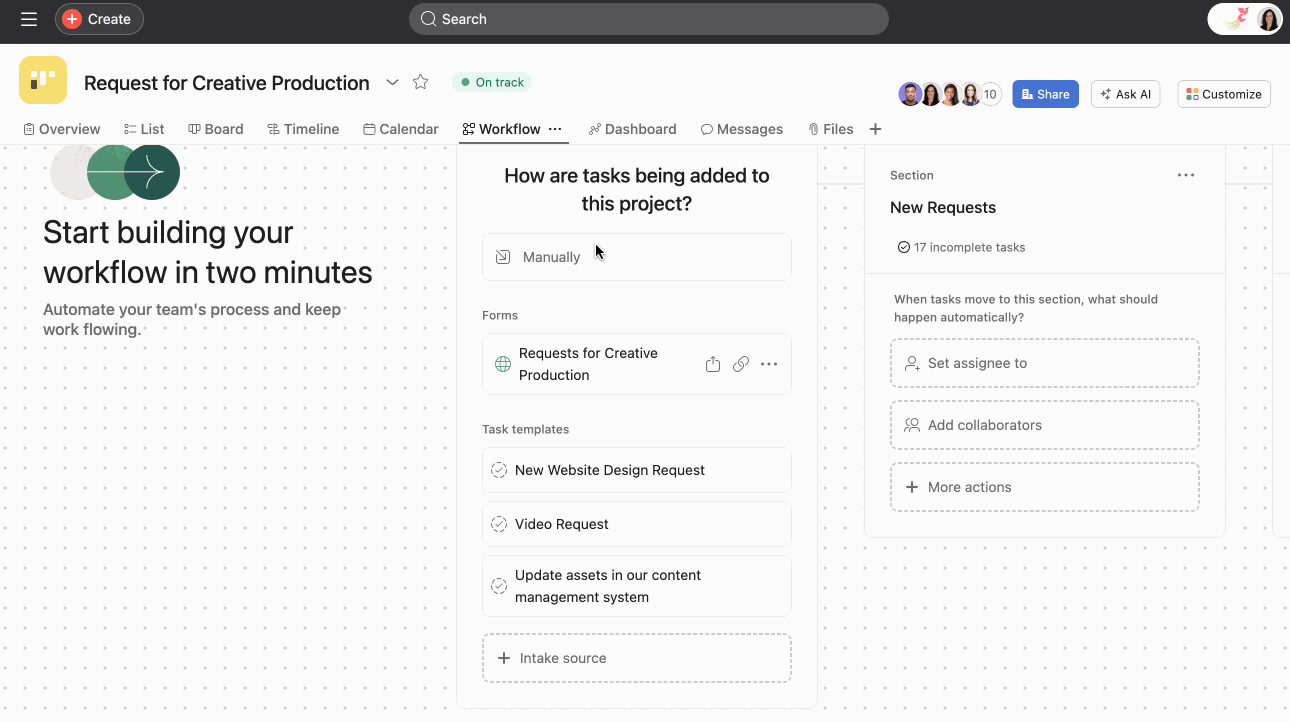Open the ellipsis menu on the form row

pos(768,364)
